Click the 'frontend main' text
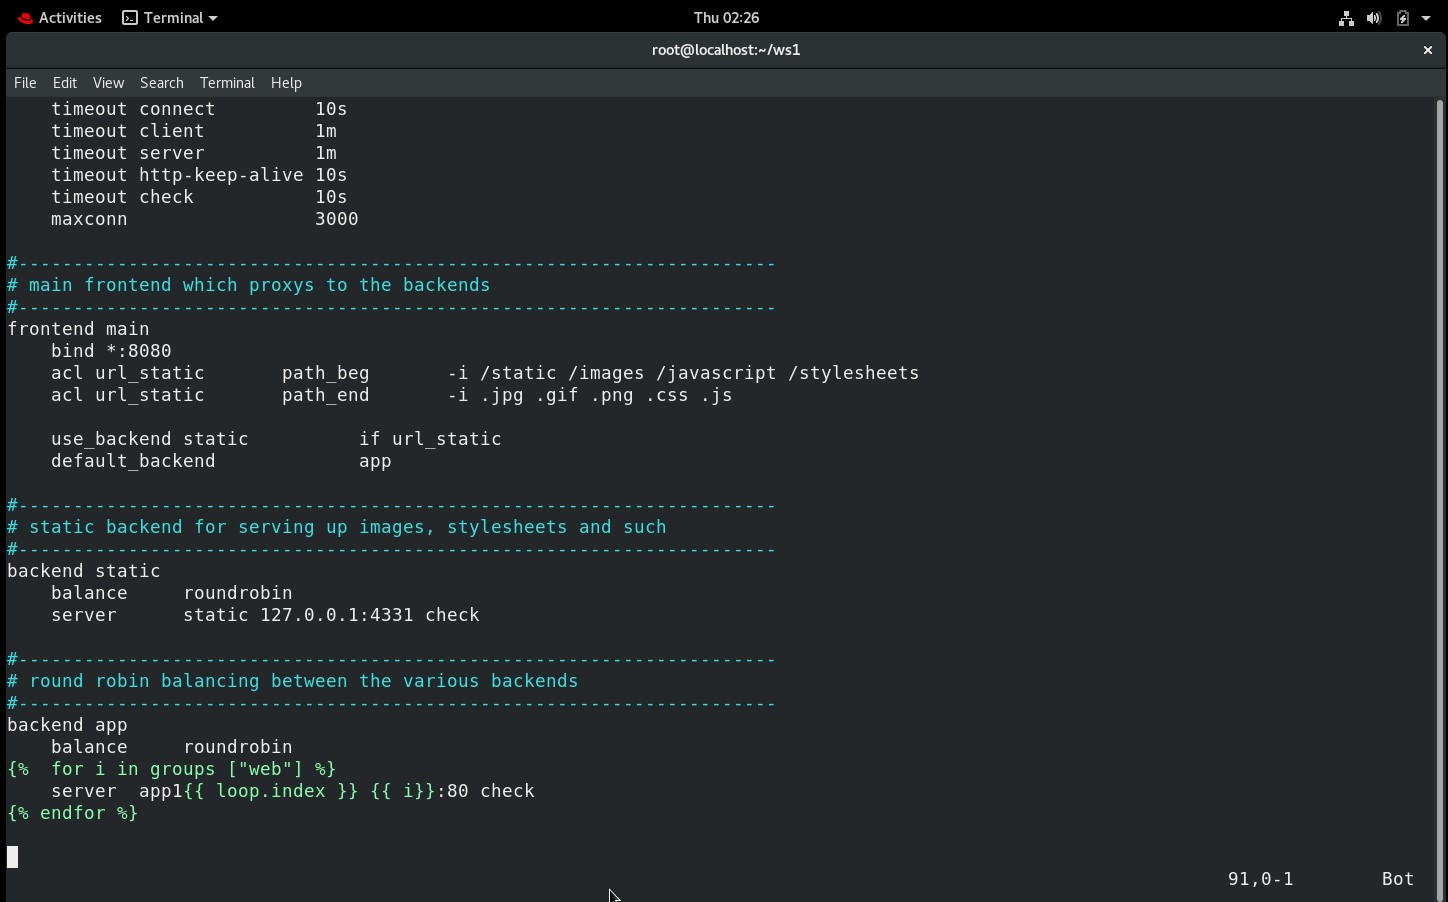 click(78, 329)
